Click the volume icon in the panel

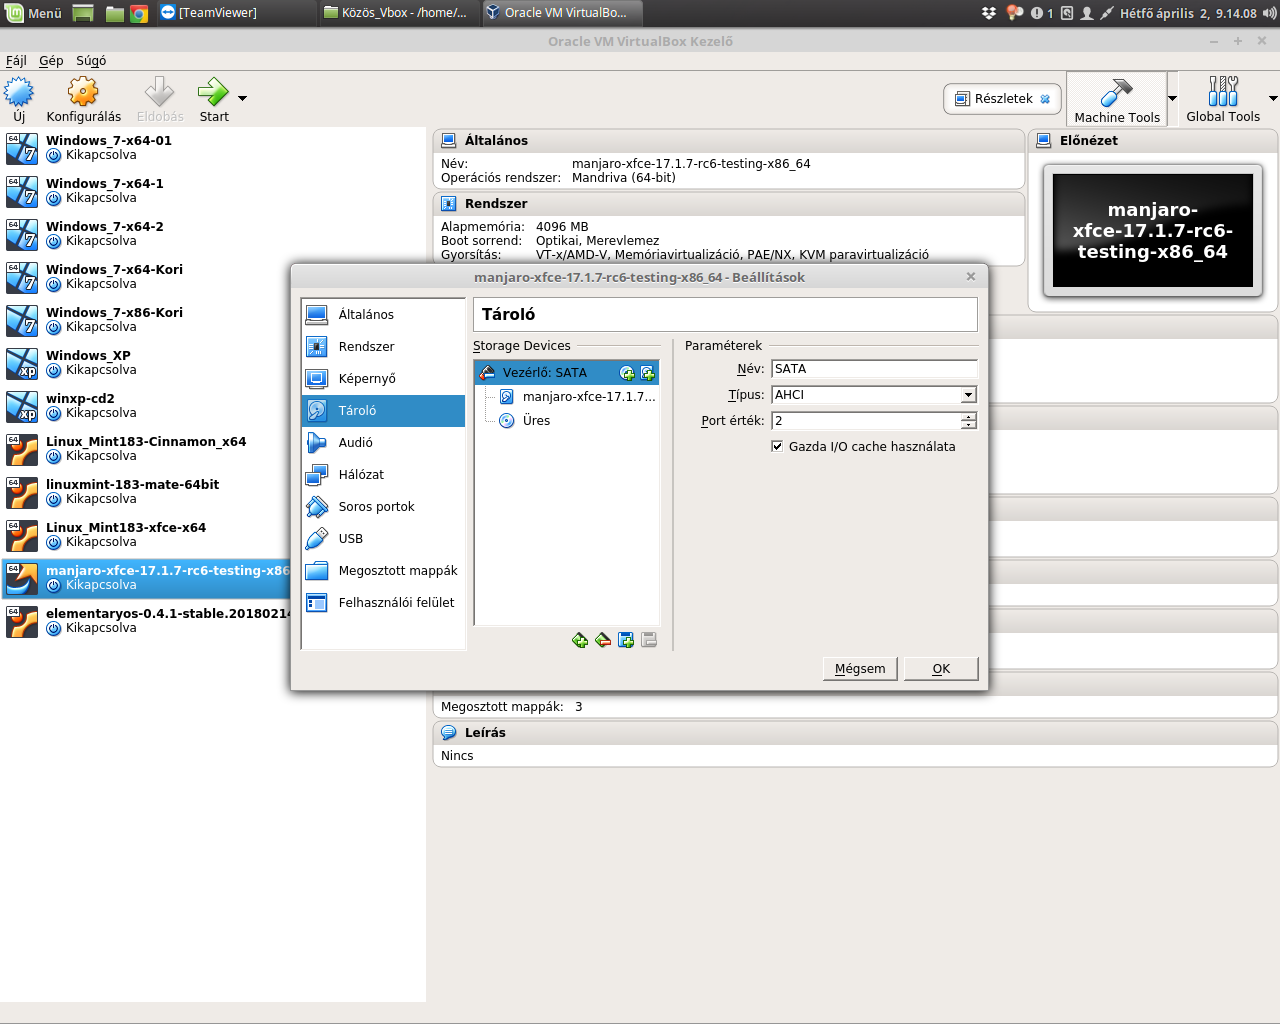[x=1270, y=13]
